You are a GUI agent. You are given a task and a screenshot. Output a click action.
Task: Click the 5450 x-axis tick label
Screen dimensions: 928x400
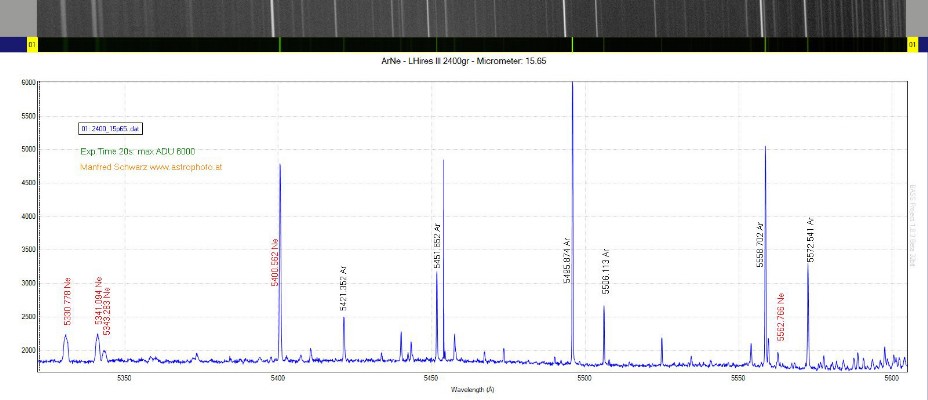click(x=431, y=377)
